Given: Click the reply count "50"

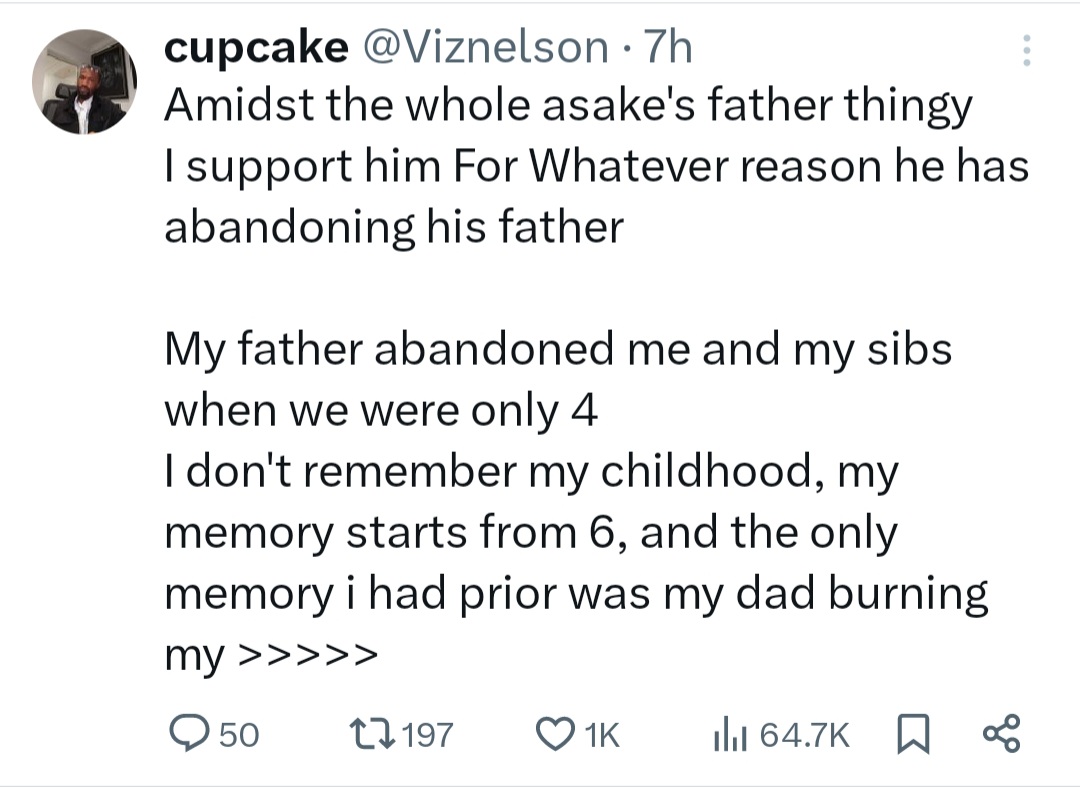Looking at the screenshot, I should coord(238,737).
